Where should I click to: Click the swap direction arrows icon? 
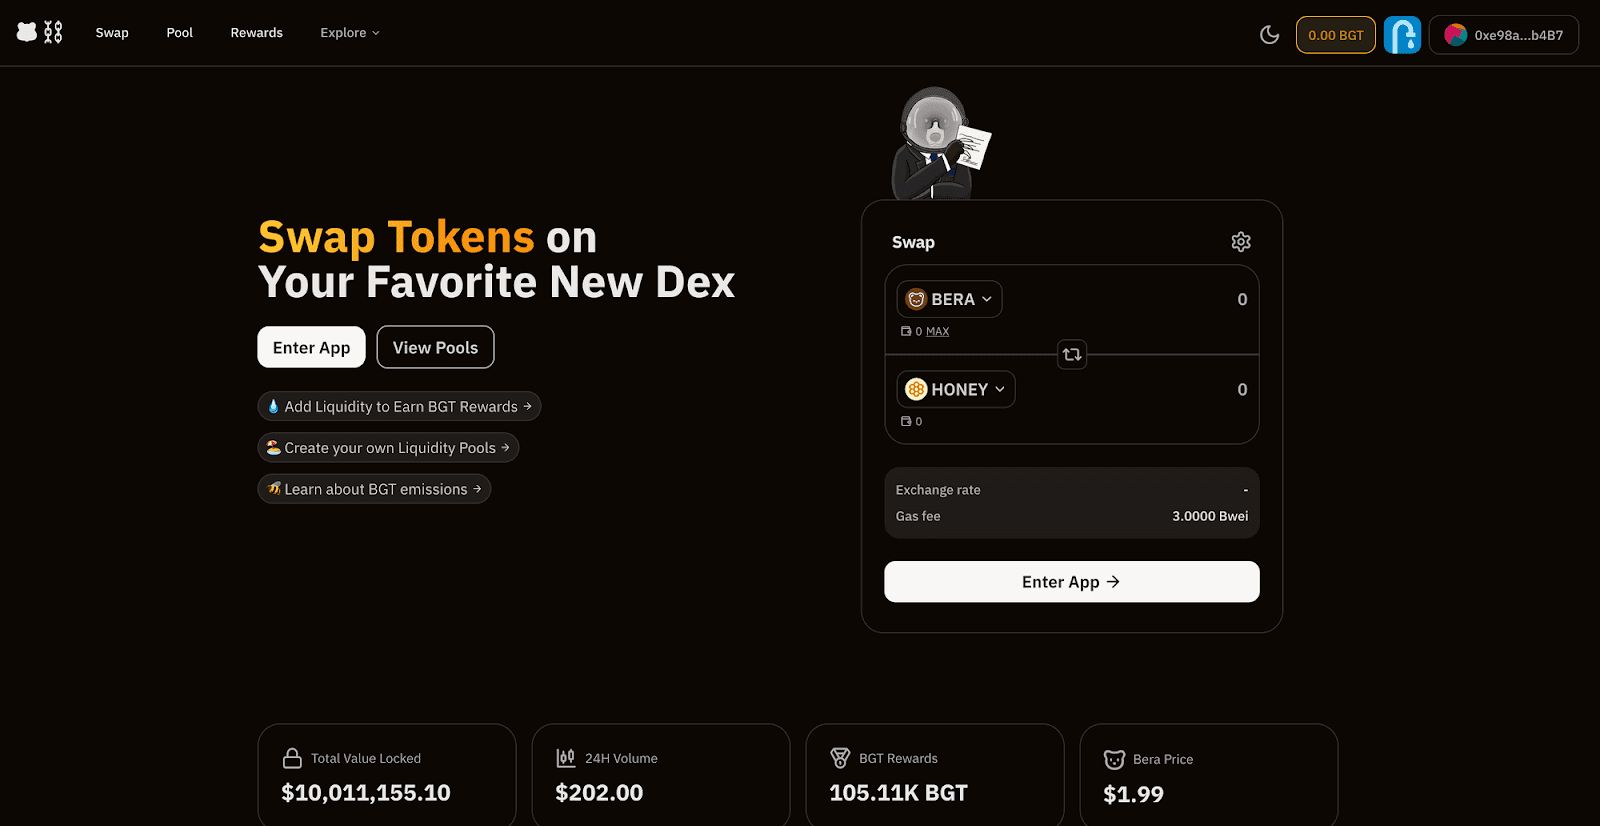[1072, 354]
